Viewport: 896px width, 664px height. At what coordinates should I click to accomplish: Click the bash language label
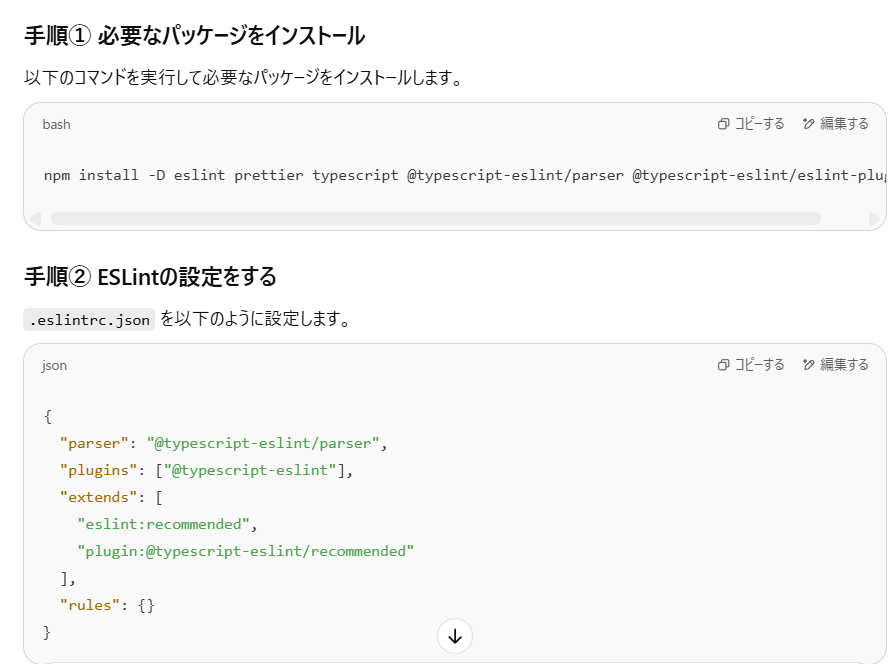coord(56,125)
